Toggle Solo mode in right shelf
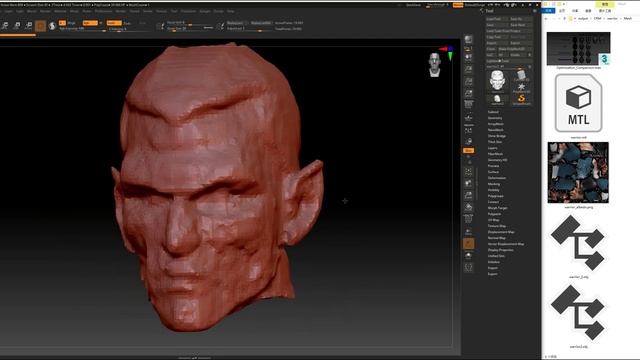 tap(468, 256)
